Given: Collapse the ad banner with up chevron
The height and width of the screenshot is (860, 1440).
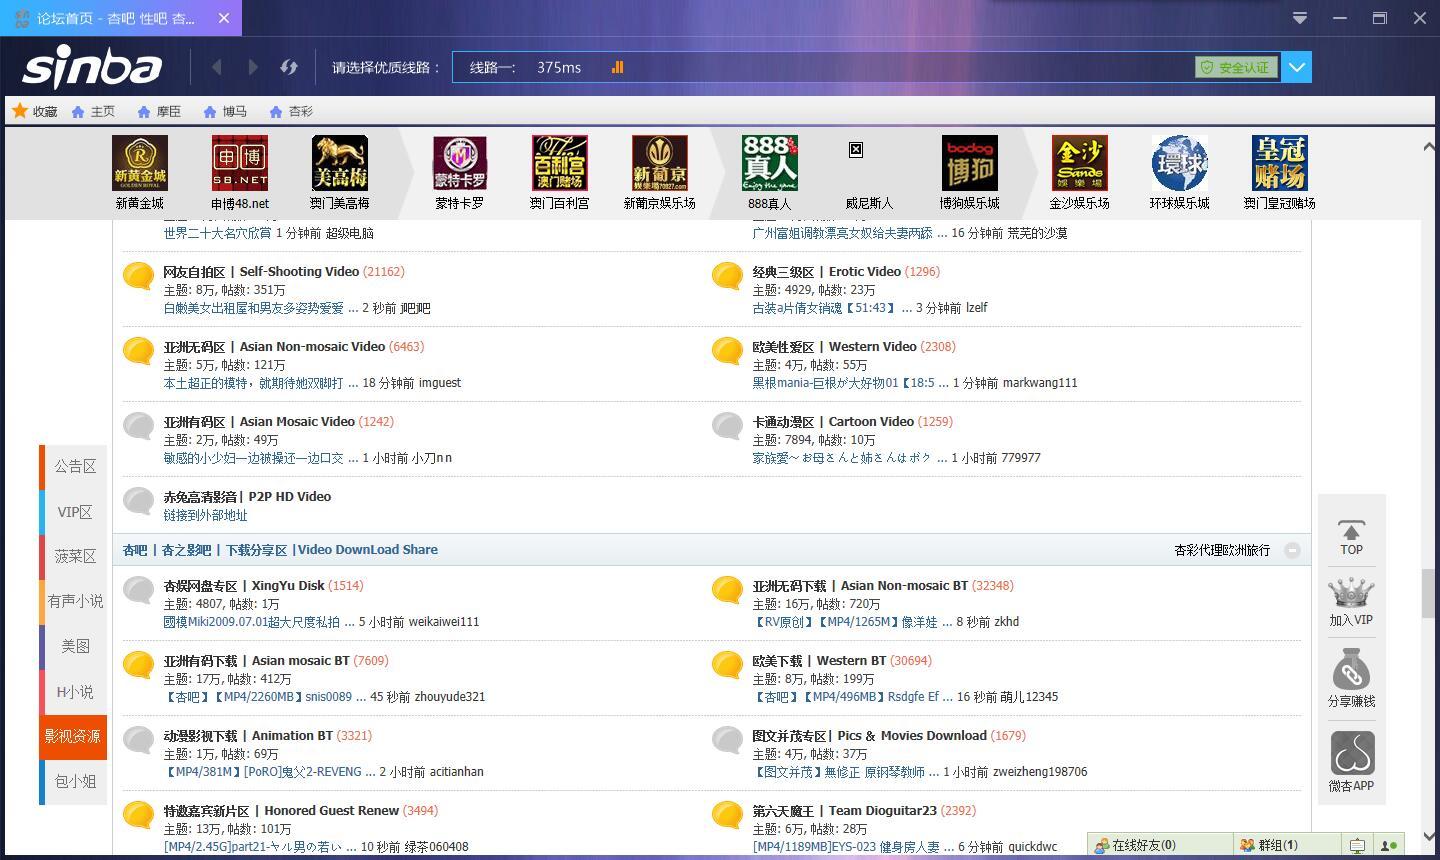Looking at the screenshot, I should 1428,147.
